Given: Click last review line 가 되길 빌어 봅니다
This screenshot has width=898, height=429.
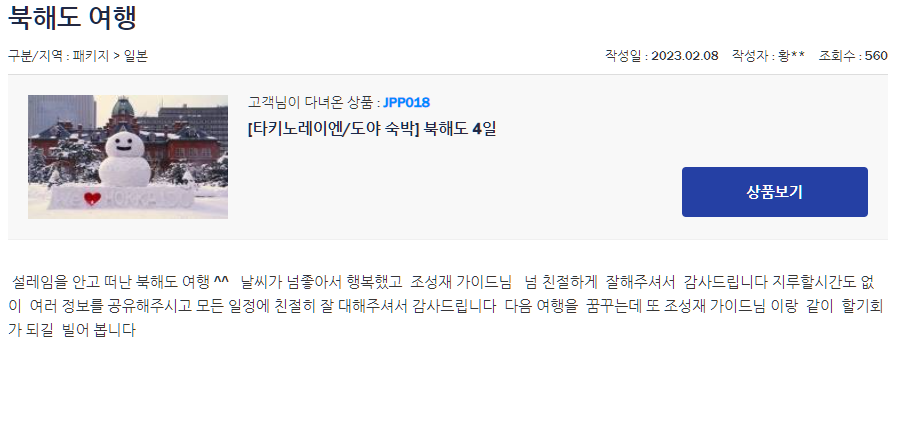Looking at the screenshot, I should pyautogui.click(x=72, y=330).
